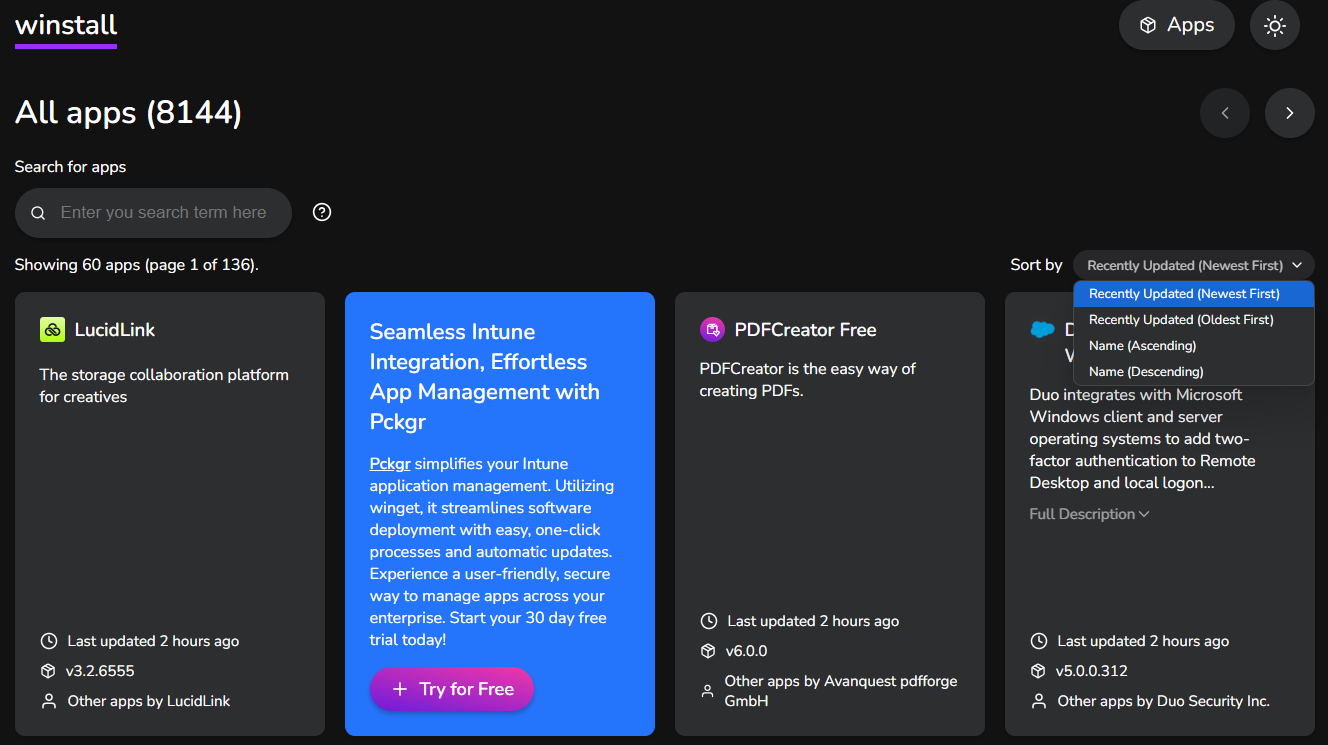Click the LucidLink version box icon
Image resolution: width=1328 pixels, height=745 pixels.
coord(48,671)
